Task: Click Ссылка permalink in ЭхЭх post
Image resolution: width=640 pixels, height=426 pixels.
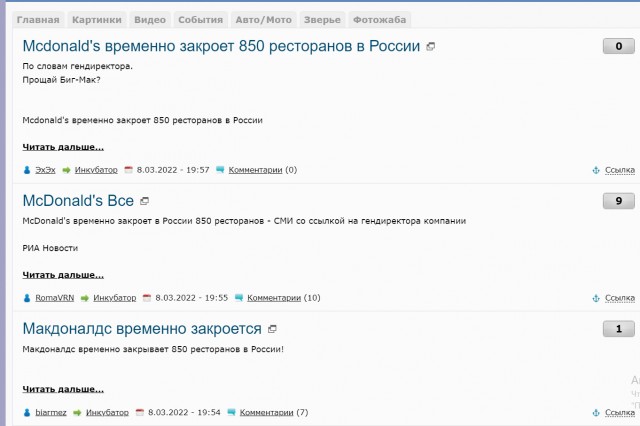Action: pyautogui.click(x=620, y=170)
